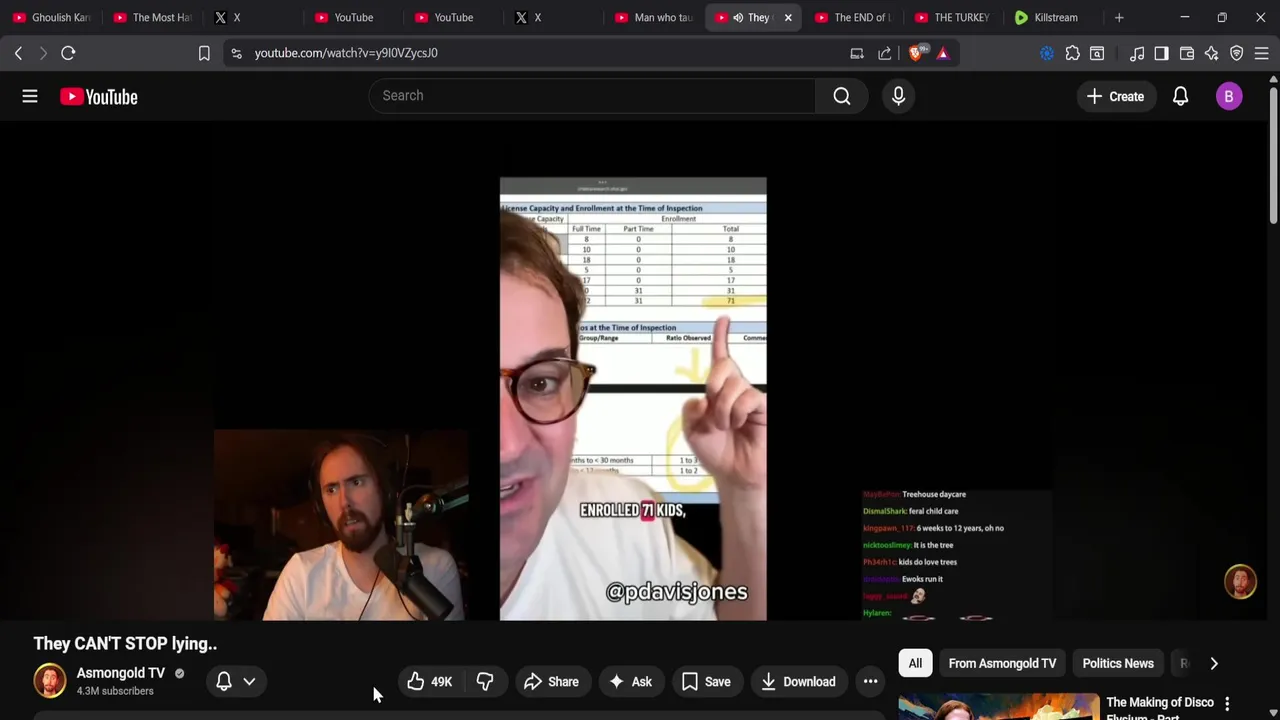The image size is (1280, 720).
Task: Open Leo AI sparkle icon
Action: point(1212,53)
